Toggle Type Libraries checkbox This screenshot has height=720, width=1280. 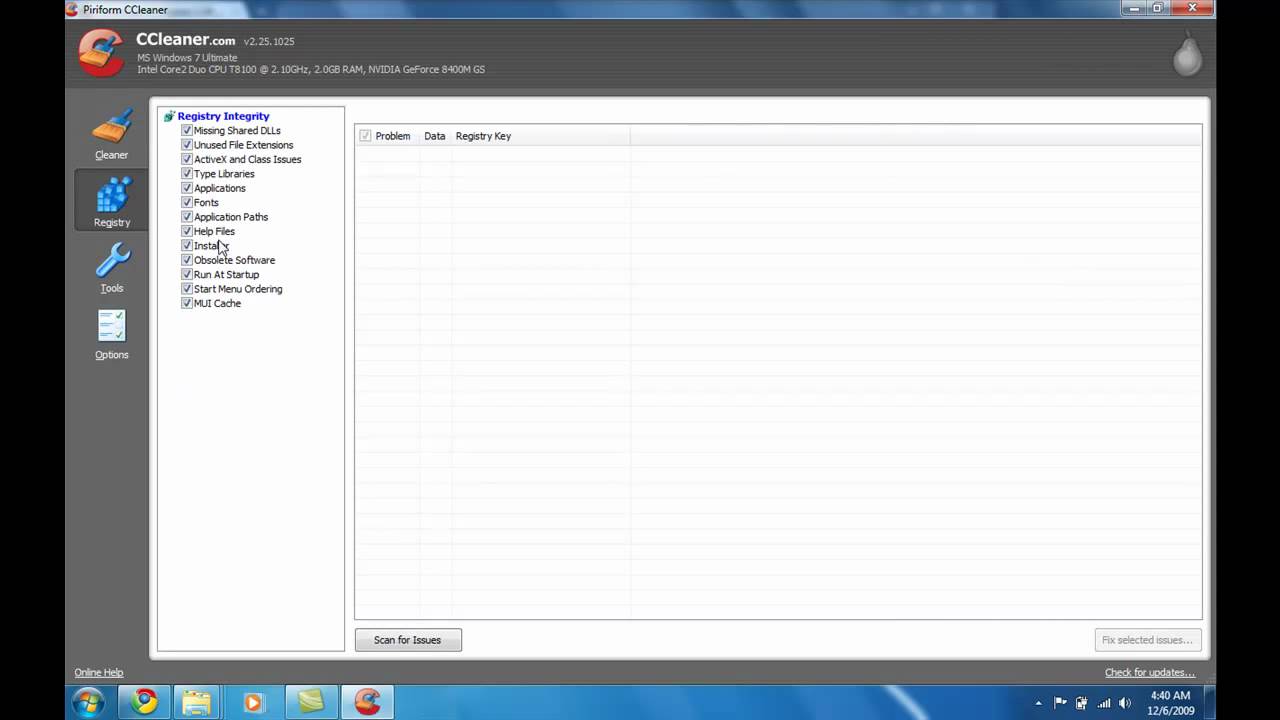coord(187,173)
